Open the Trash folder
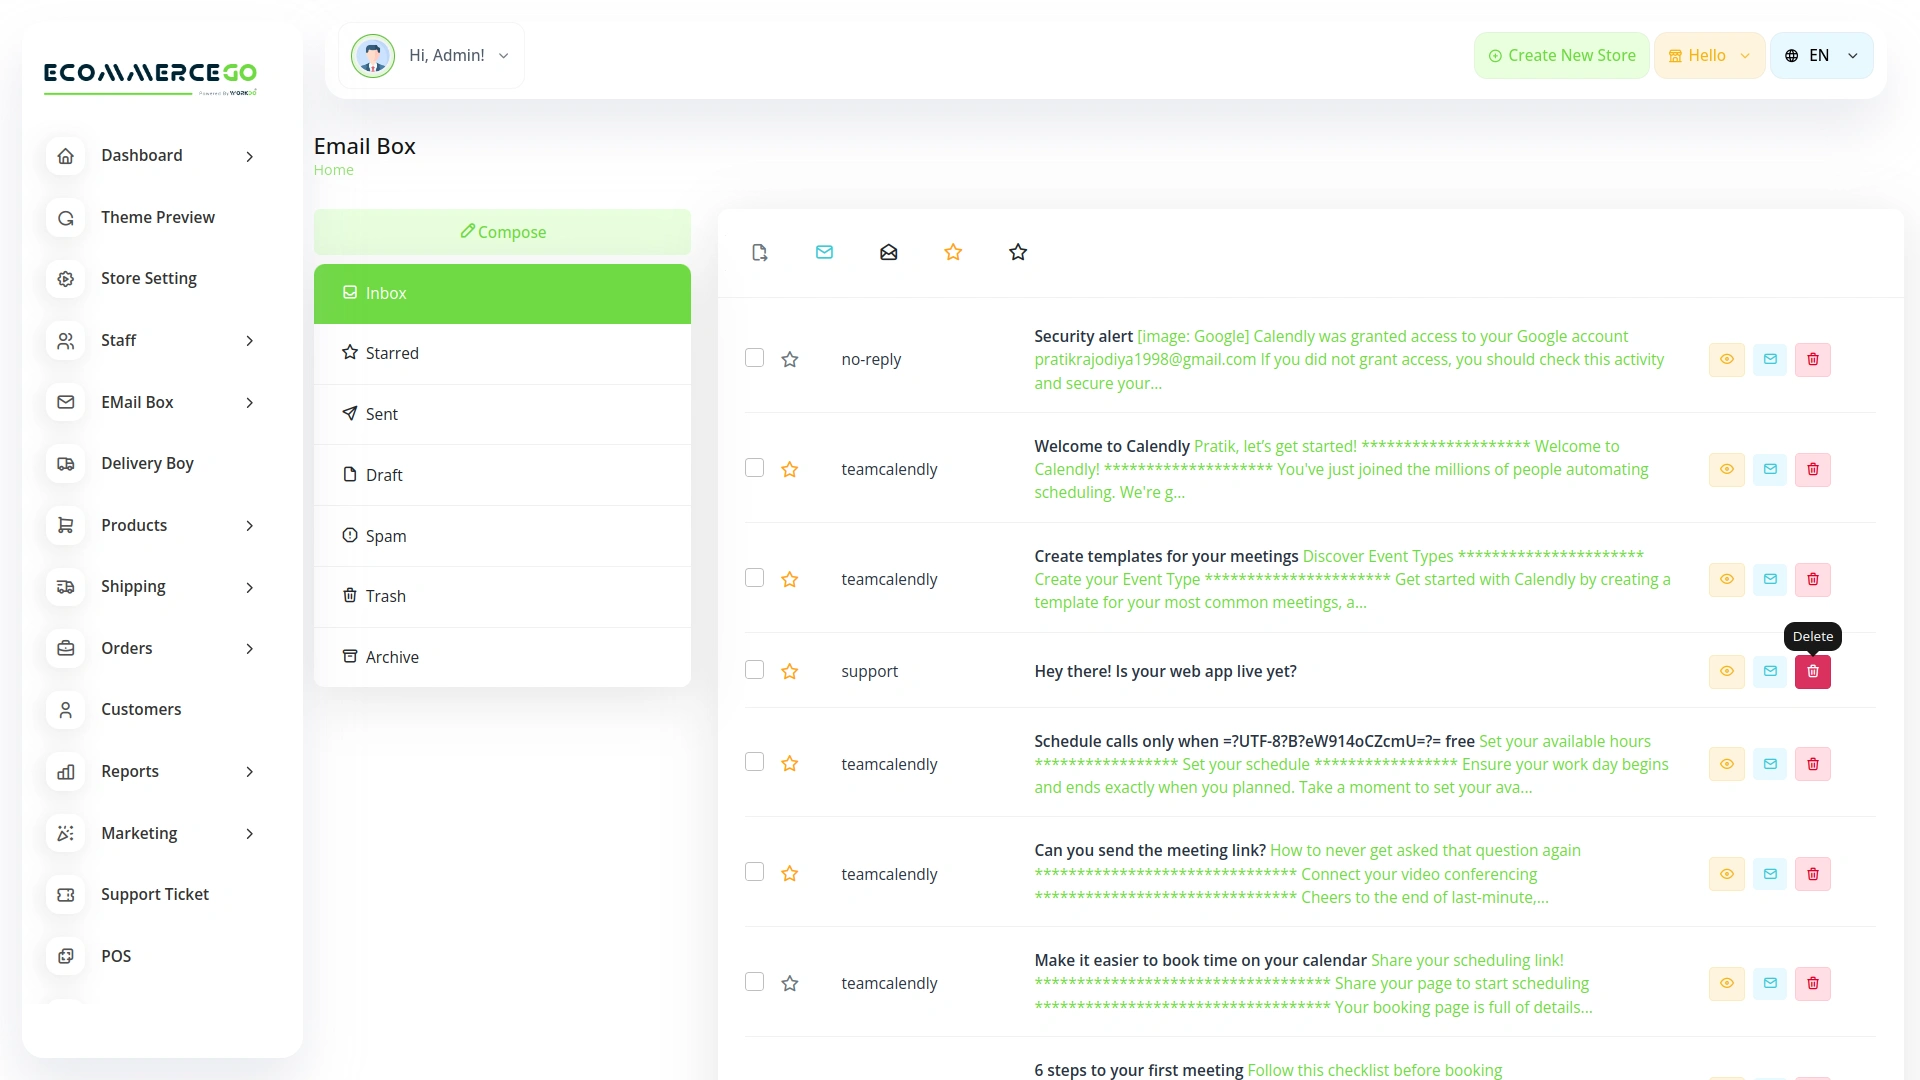The width and height of the screenshot is (1920, 1080). [x=386, y=595]
